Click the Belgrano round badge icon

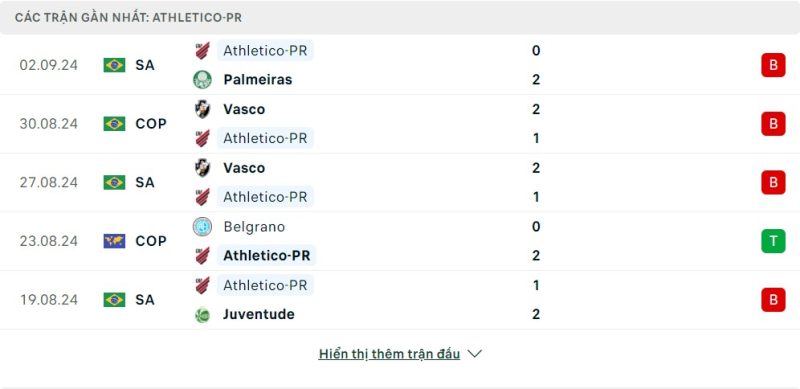click(x=203, y=227)
